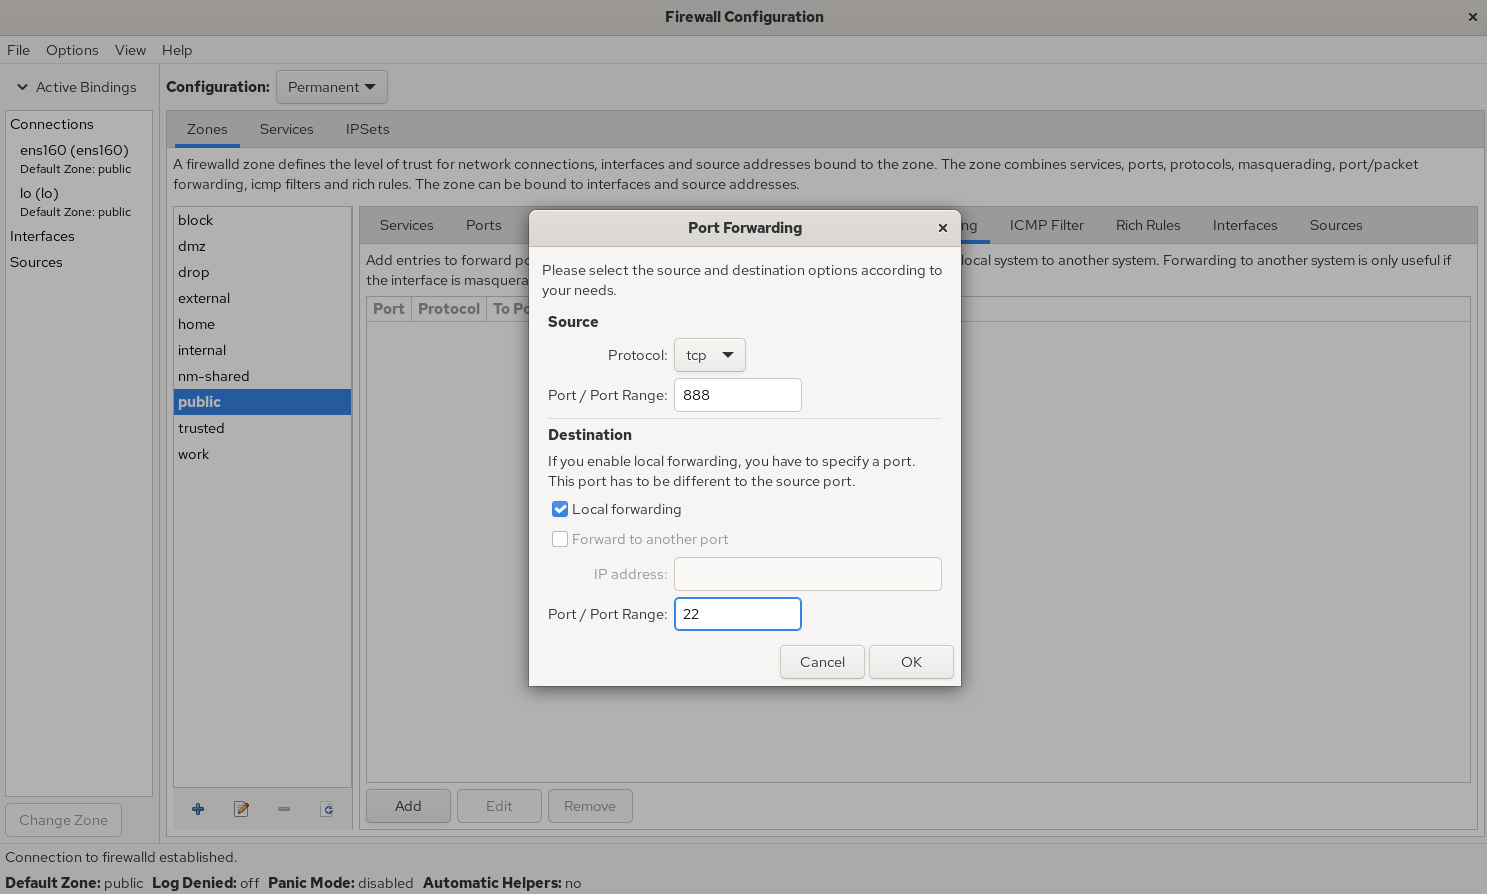Screen dimensions: 1487x894
Task: Switch to the IPSets tab
Action: tap(367, 129)
